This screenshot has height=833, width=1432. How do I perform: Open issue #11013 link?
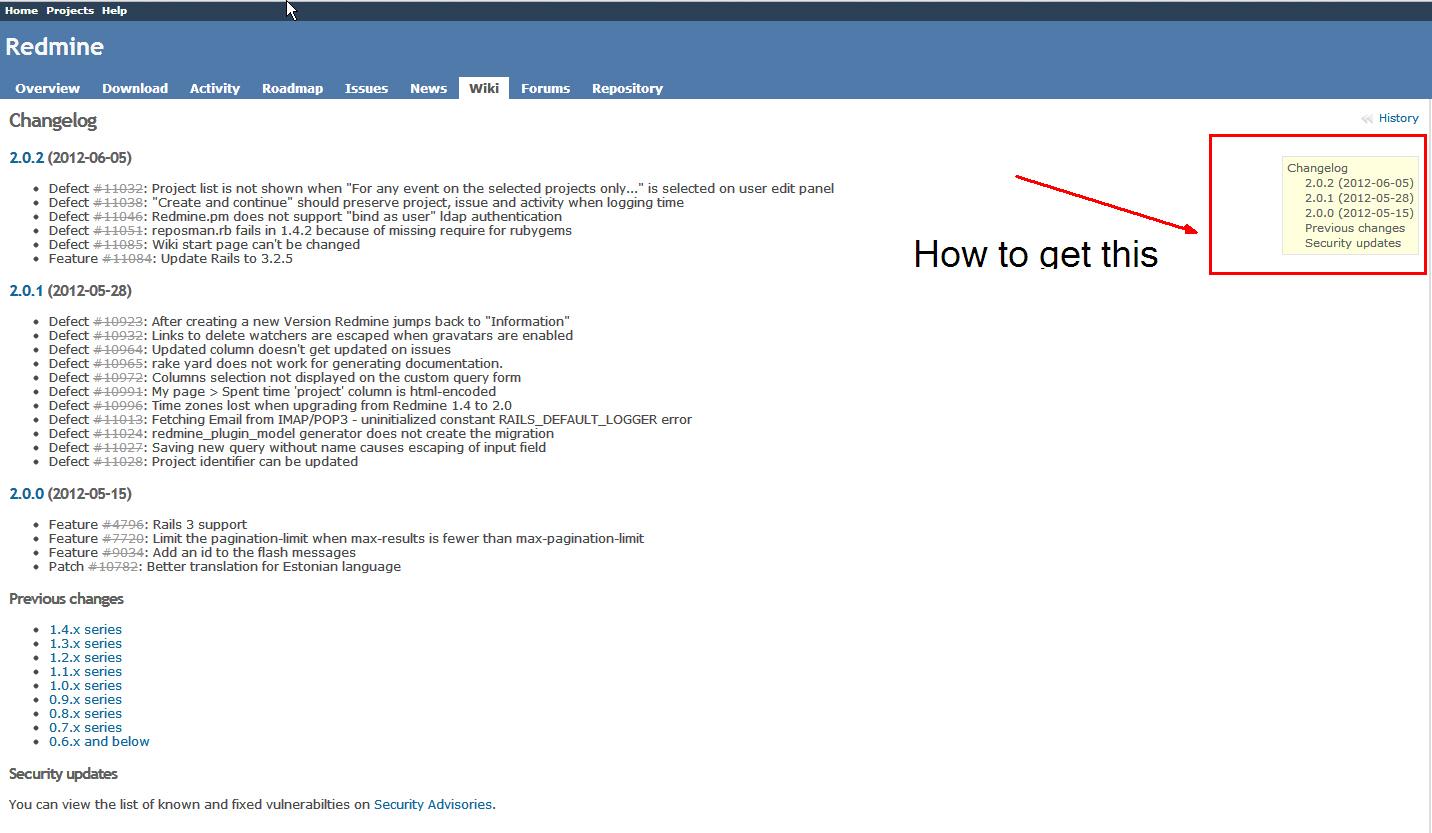[x=119, y=419]
